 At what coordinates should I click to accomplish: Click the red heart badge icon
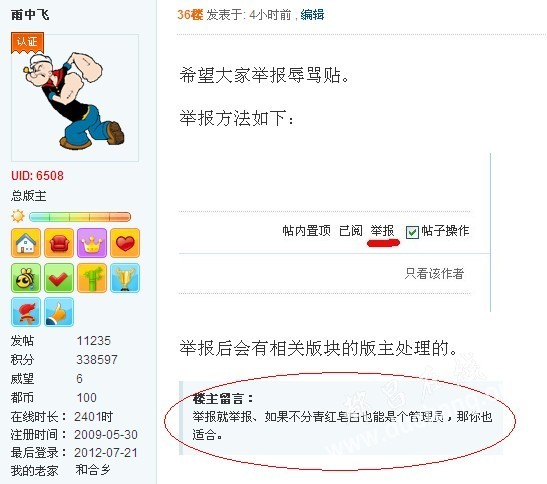125,243
